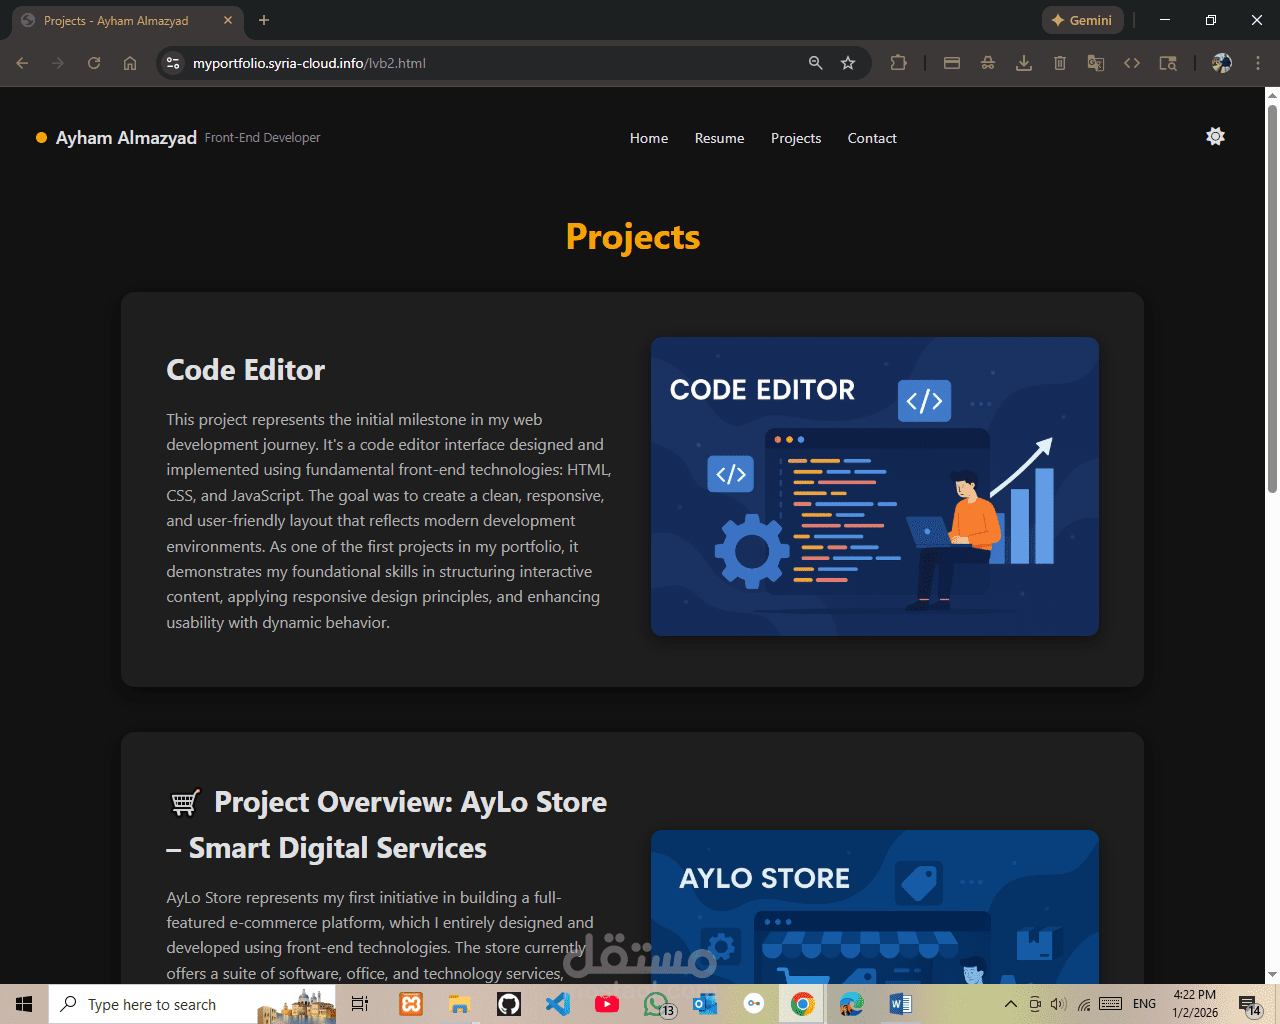Click the translate extension icon
This screenshot has width=1280, height=1024.
[x=1096, y=63]
